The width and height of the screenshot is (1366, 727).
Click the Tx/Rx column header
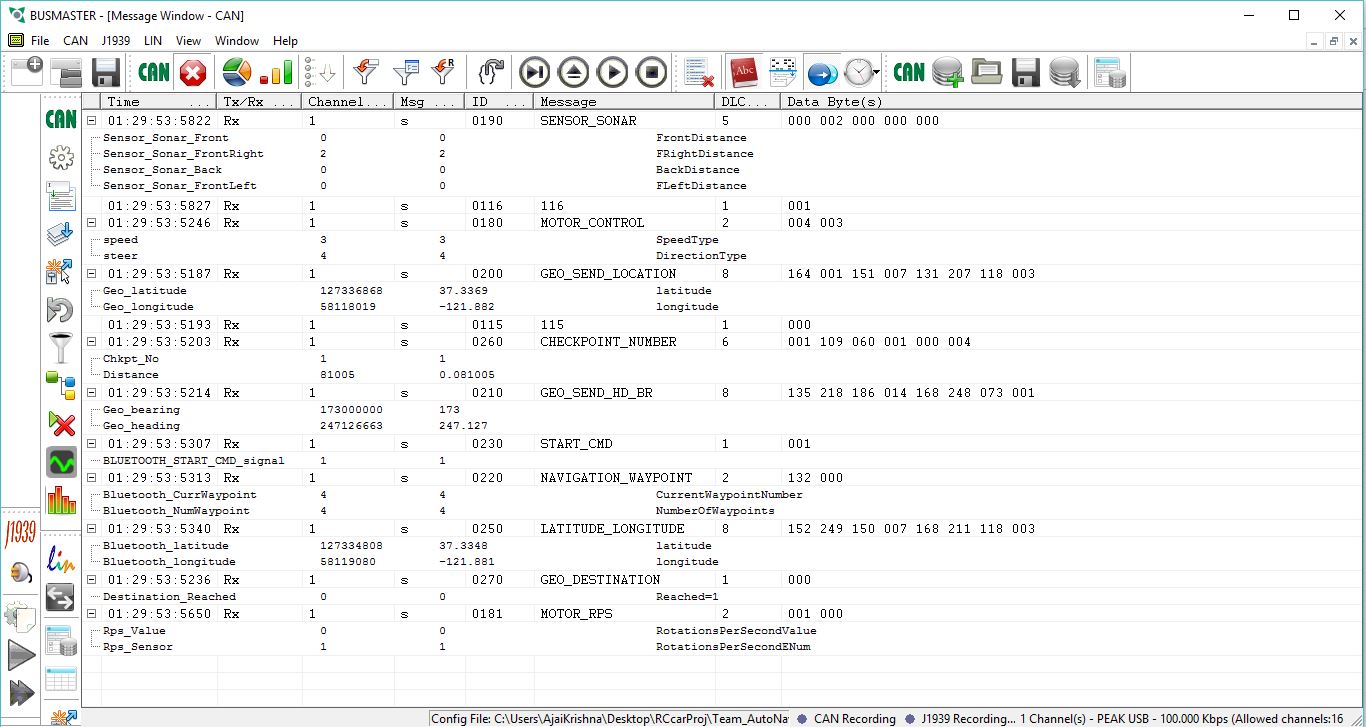point(259,101)
